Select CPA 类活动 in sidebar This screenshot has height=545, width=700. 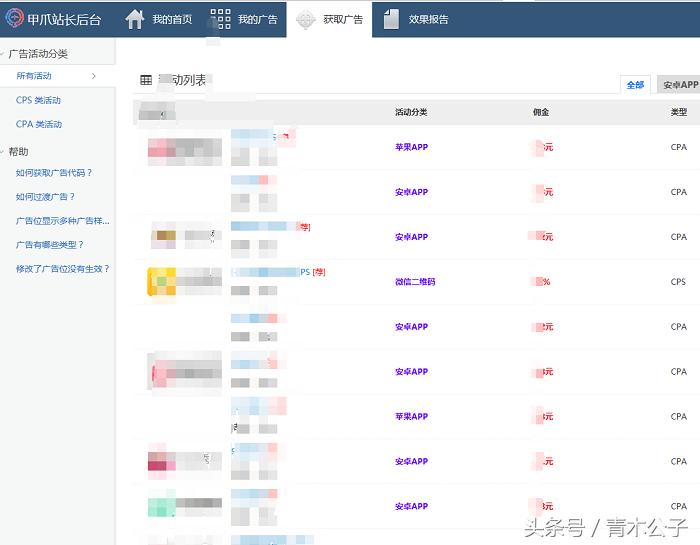38,124
